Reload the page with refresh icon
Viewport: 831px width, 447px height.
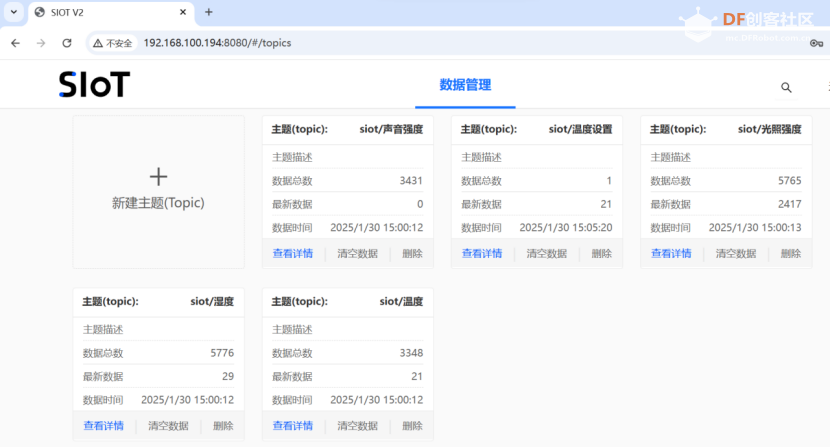click(67, 43)
